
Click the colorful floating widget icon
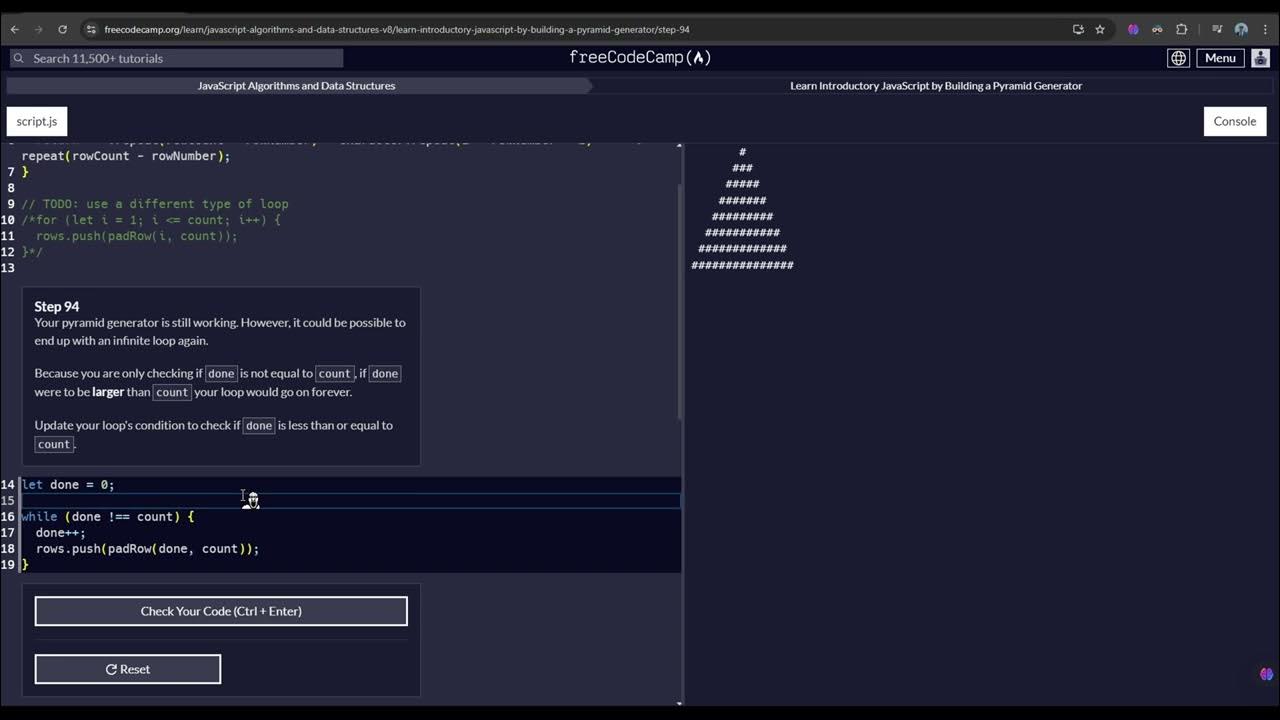(1266, 674)
